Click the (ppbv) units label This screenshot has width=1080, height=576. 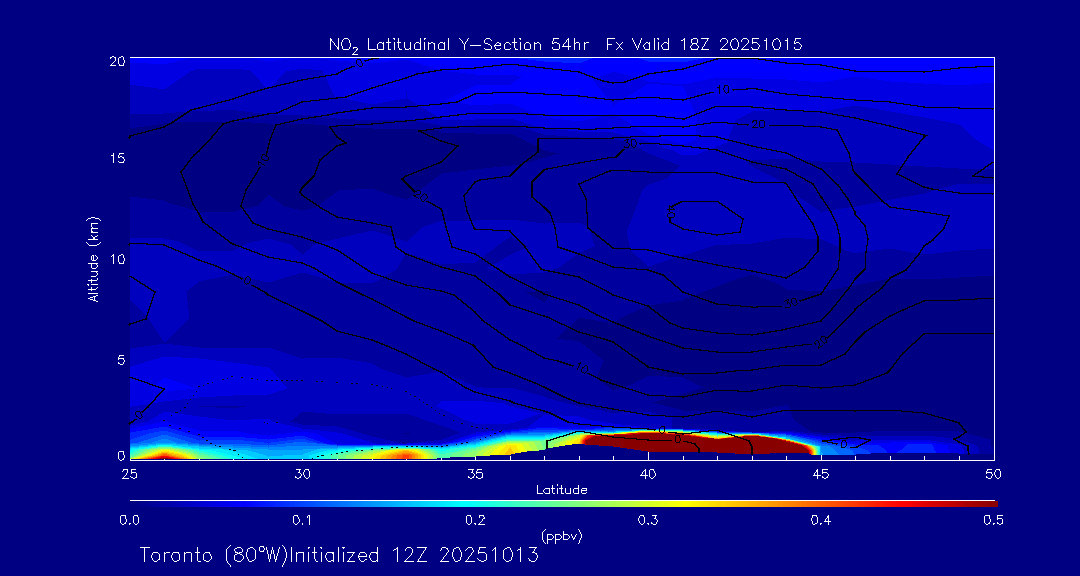click(561, 535)
